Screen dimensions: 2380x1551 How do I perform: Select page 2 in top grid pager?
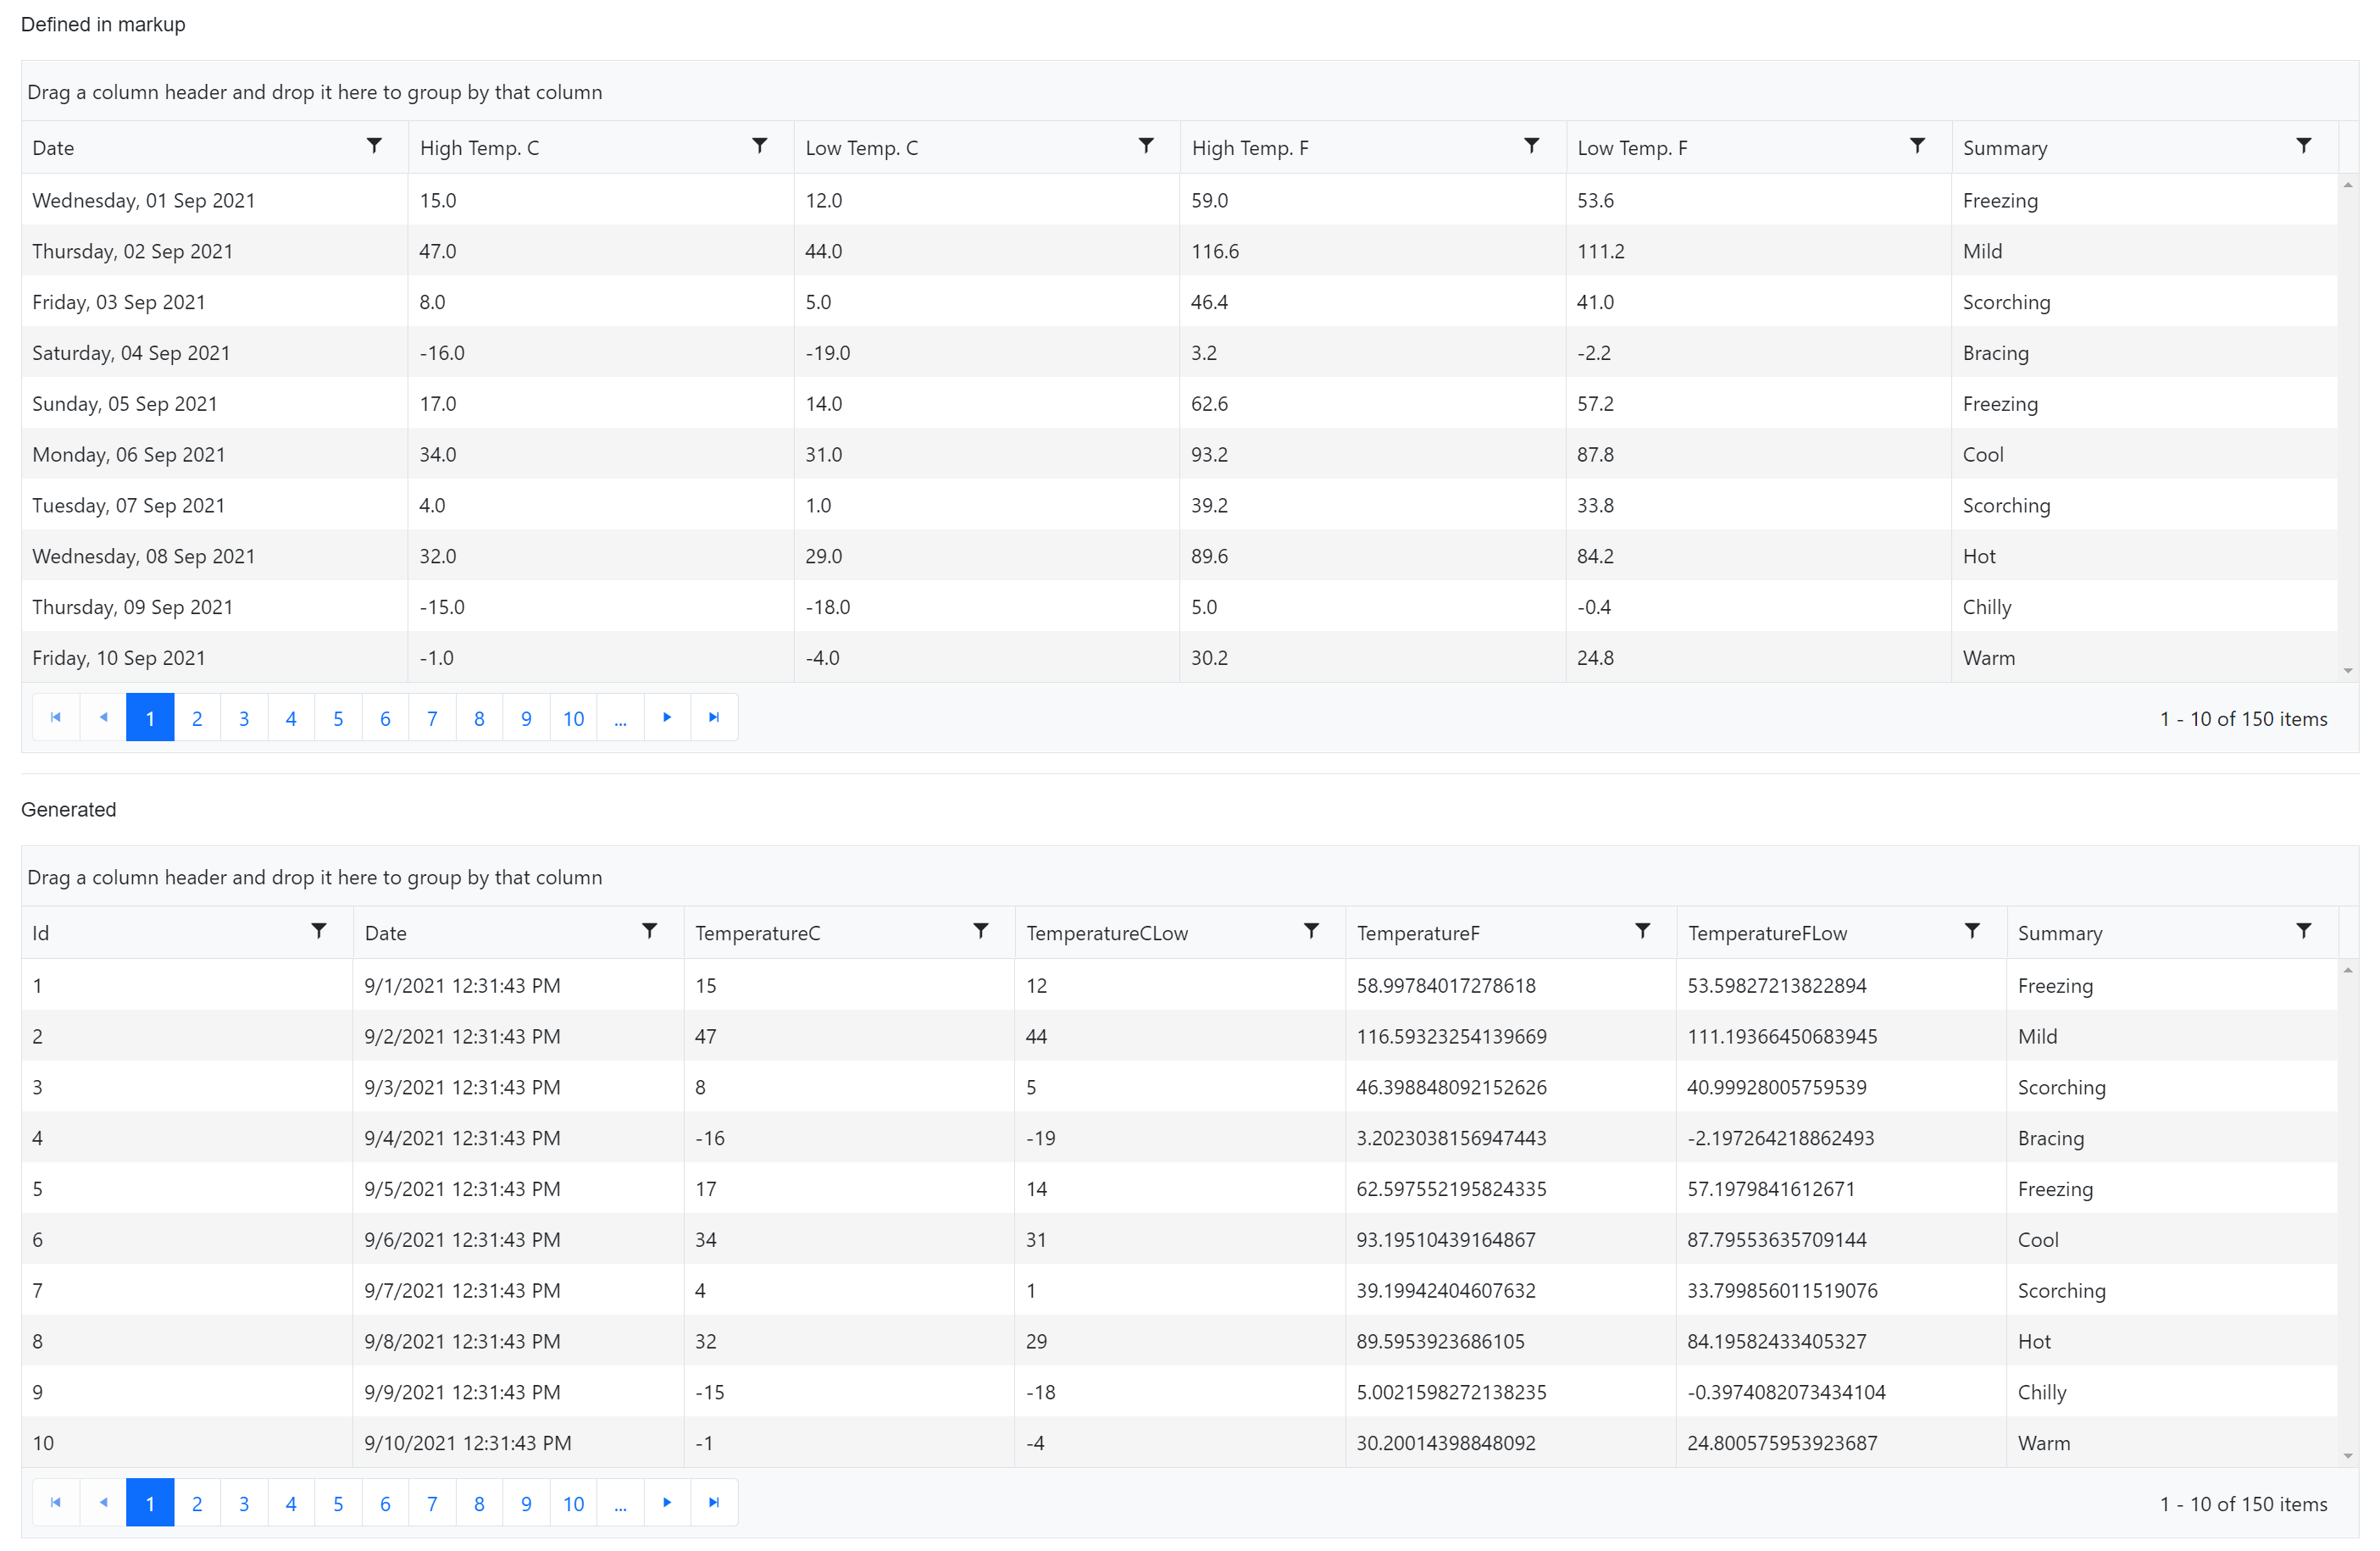(x=197, y=718)
